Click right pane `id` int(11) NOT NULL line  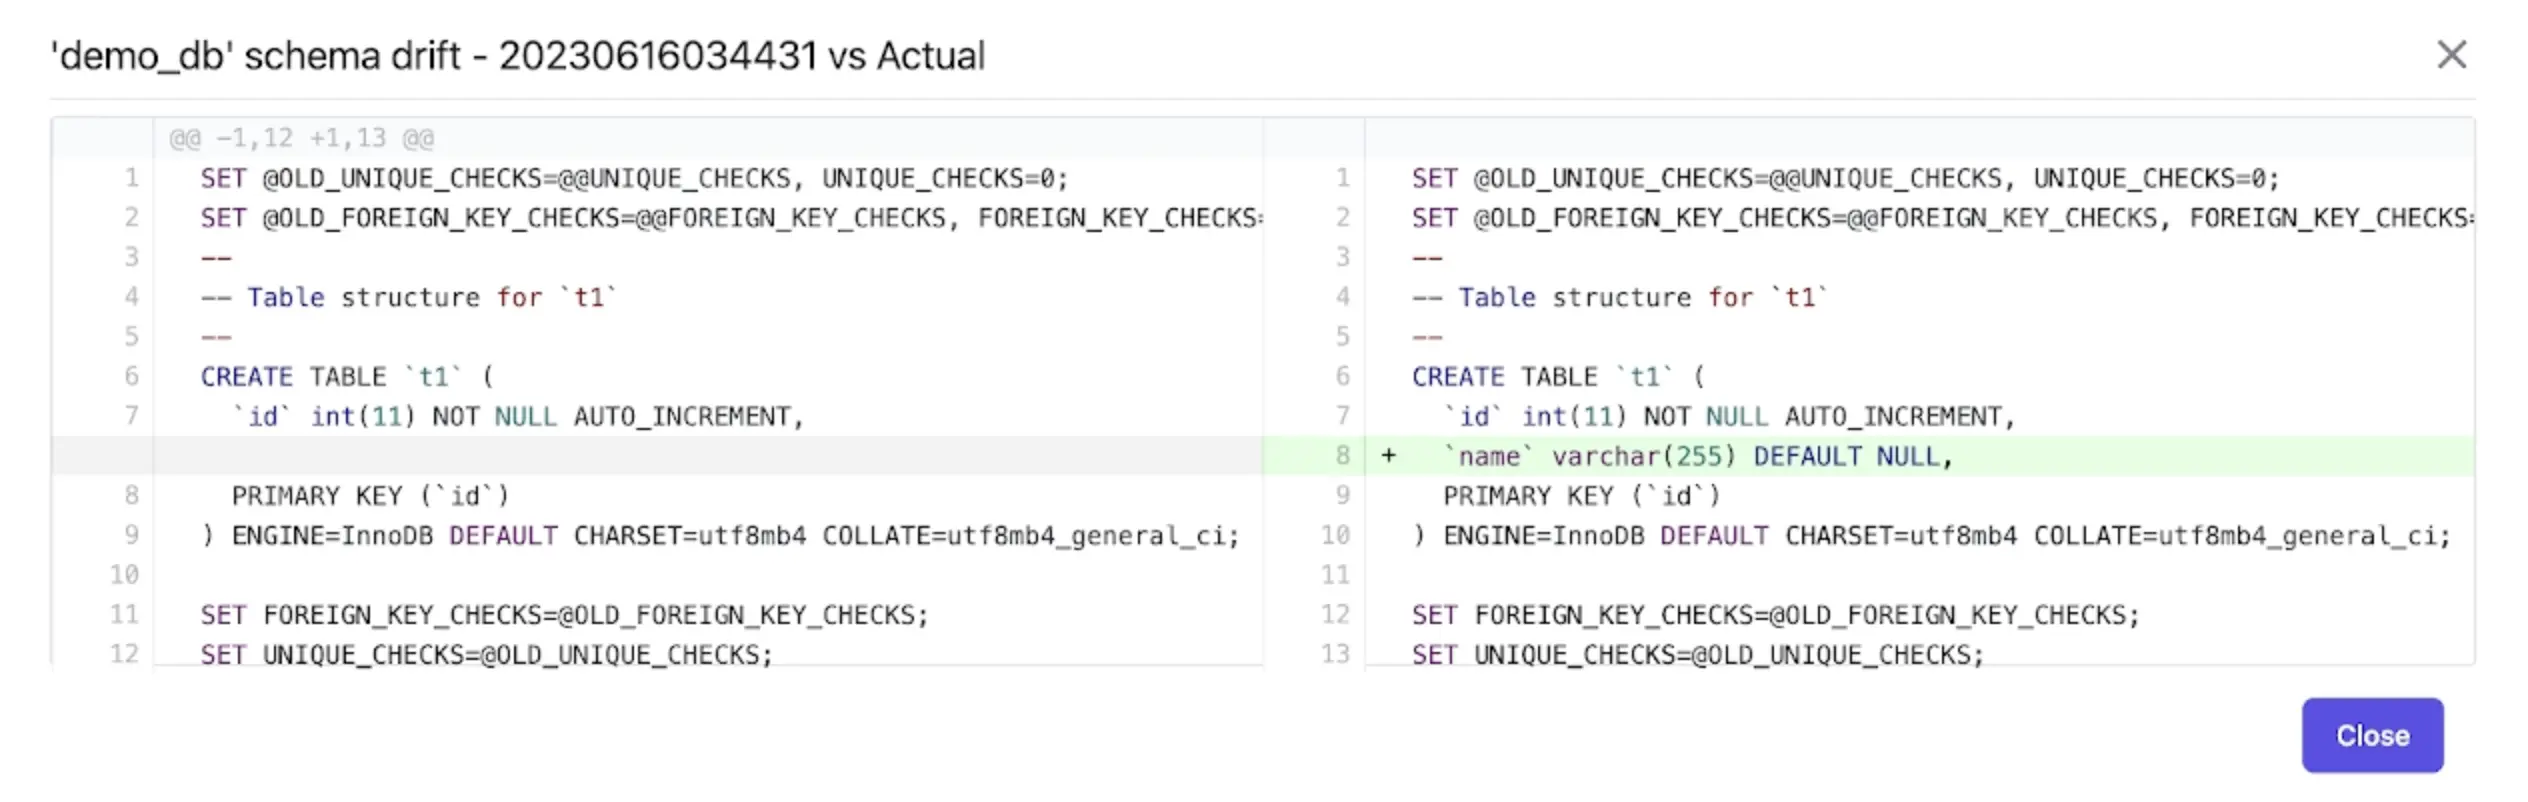(x=1729, y=416)
